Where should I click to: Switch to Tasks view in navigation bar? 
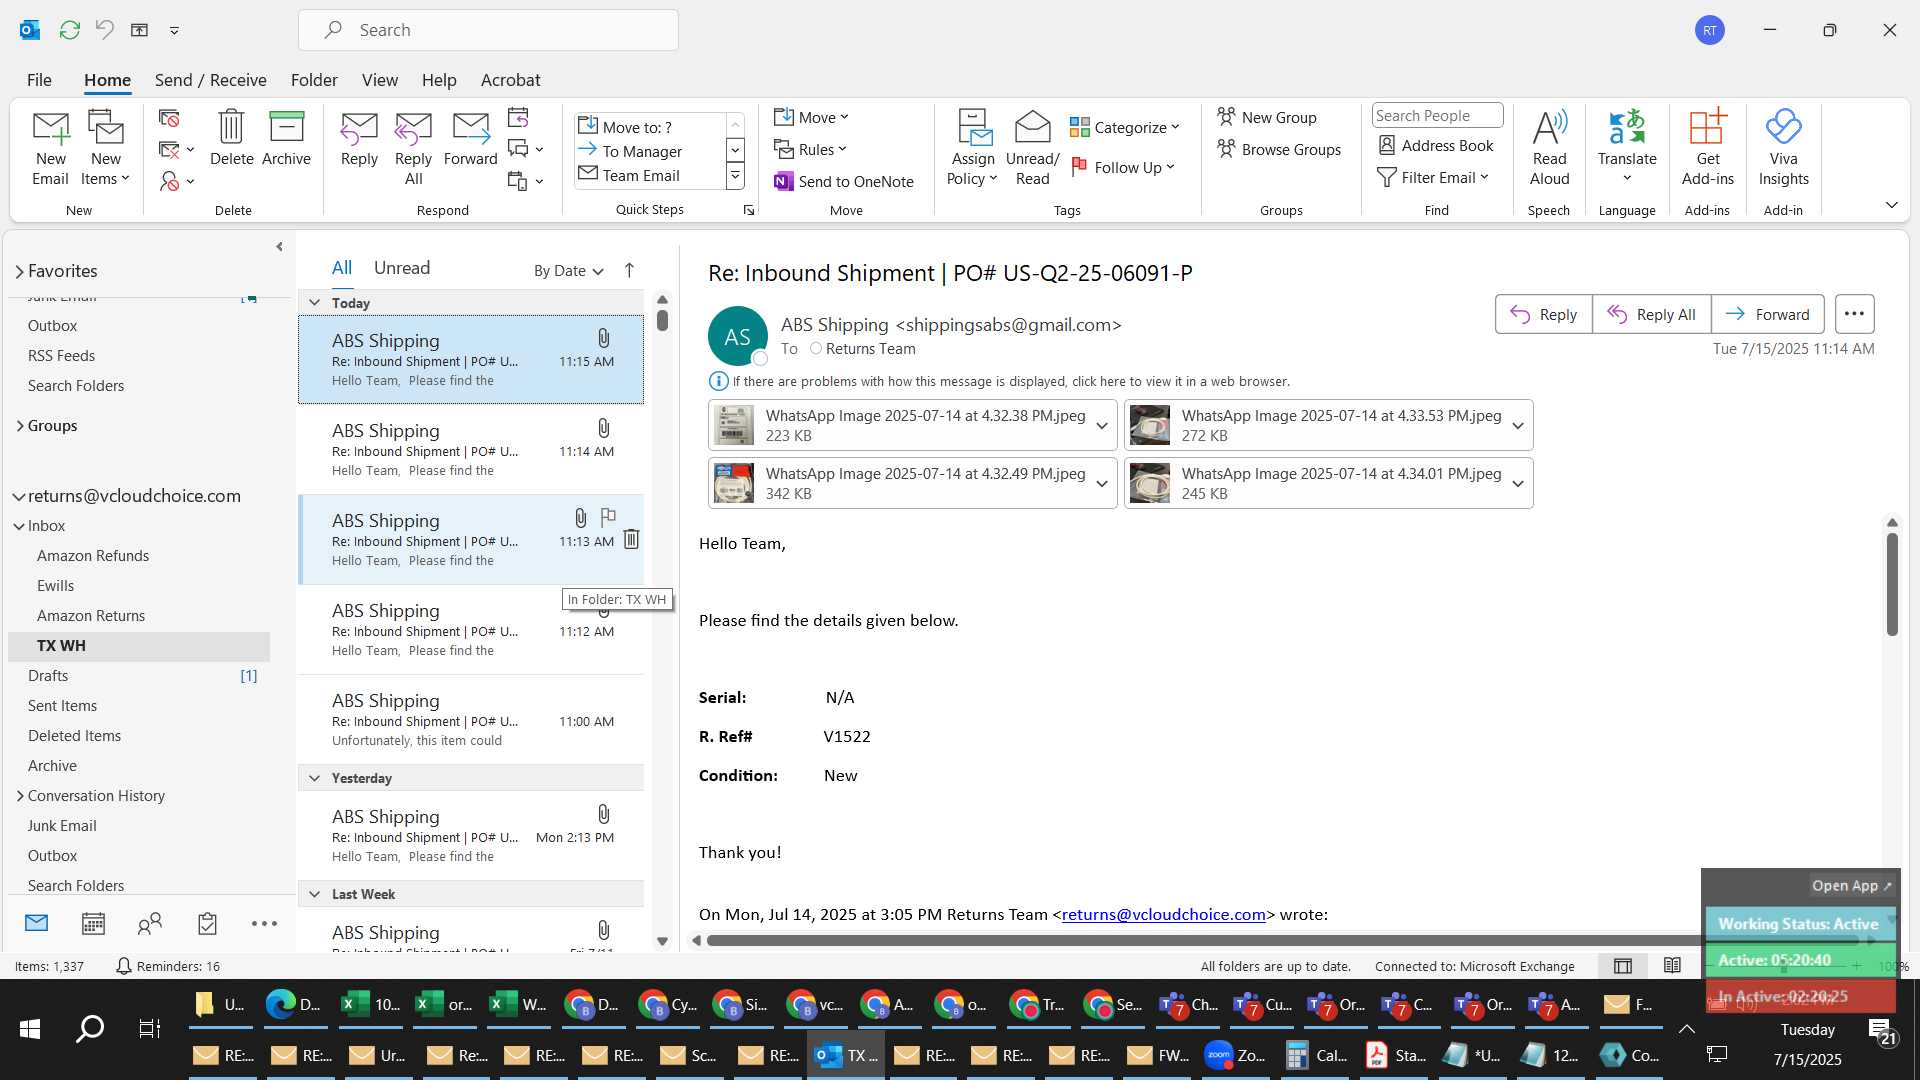pyautogui.click(x=207, y=924)
